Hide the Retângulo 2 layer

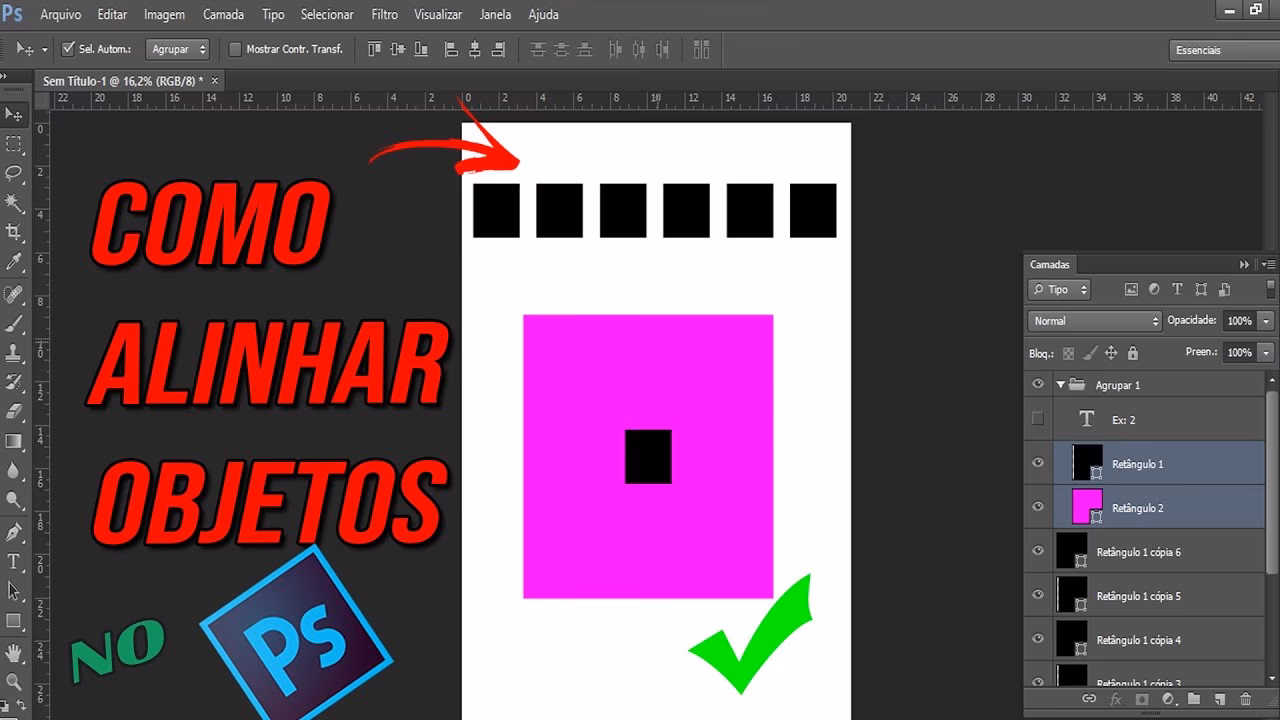[1037, 507]
